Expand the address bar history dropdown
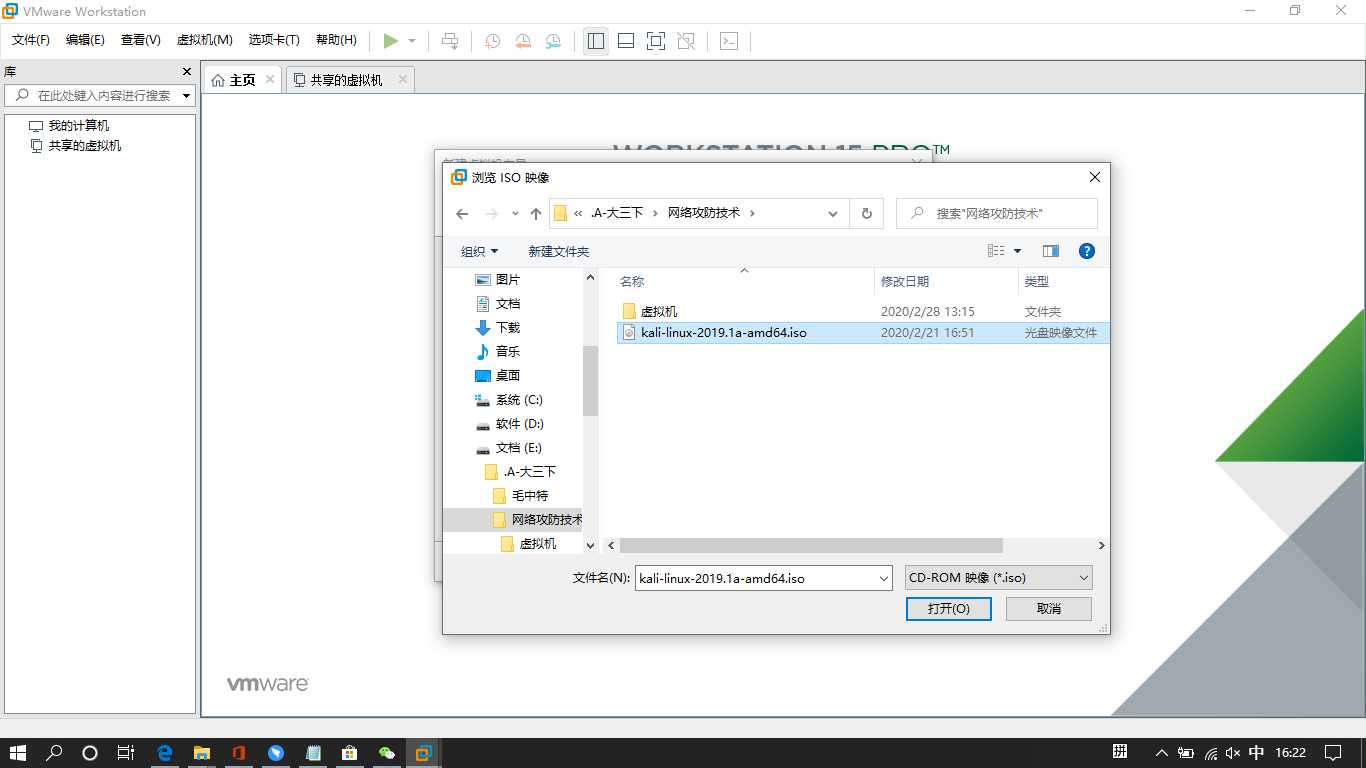Screen dimensions: 1366x768 point(833,213)
